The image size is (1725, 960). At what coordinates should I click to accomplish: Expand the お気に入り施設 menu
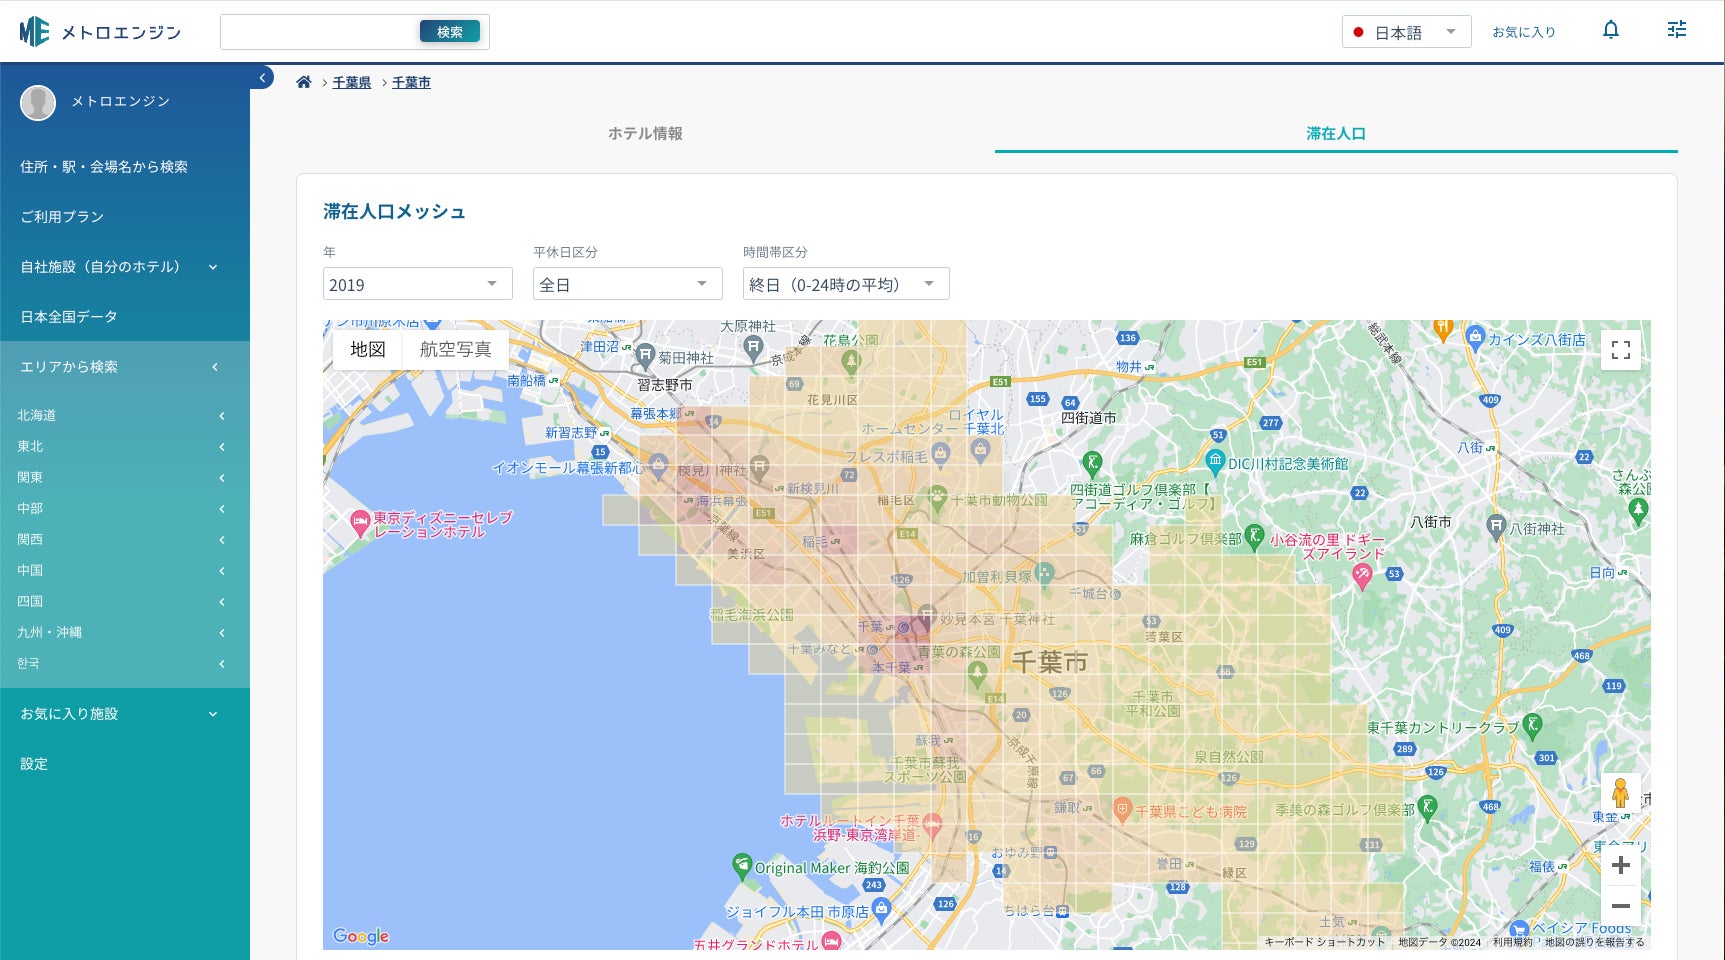(x=125, y=714)
